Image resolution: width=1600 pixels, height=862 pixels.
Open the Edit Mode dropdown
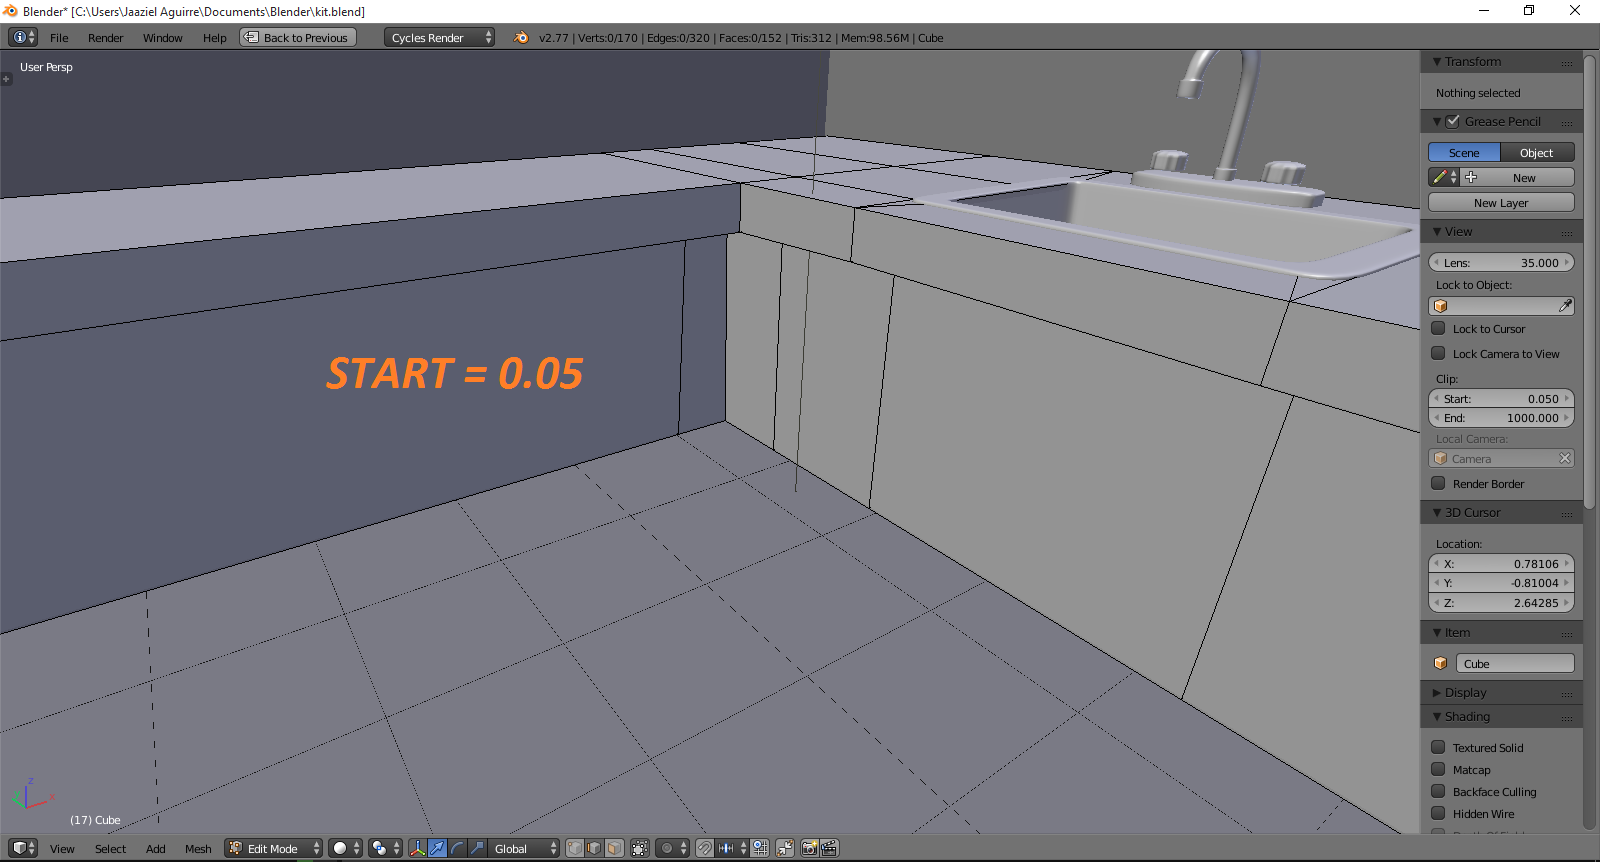click(x=273, y=848)
